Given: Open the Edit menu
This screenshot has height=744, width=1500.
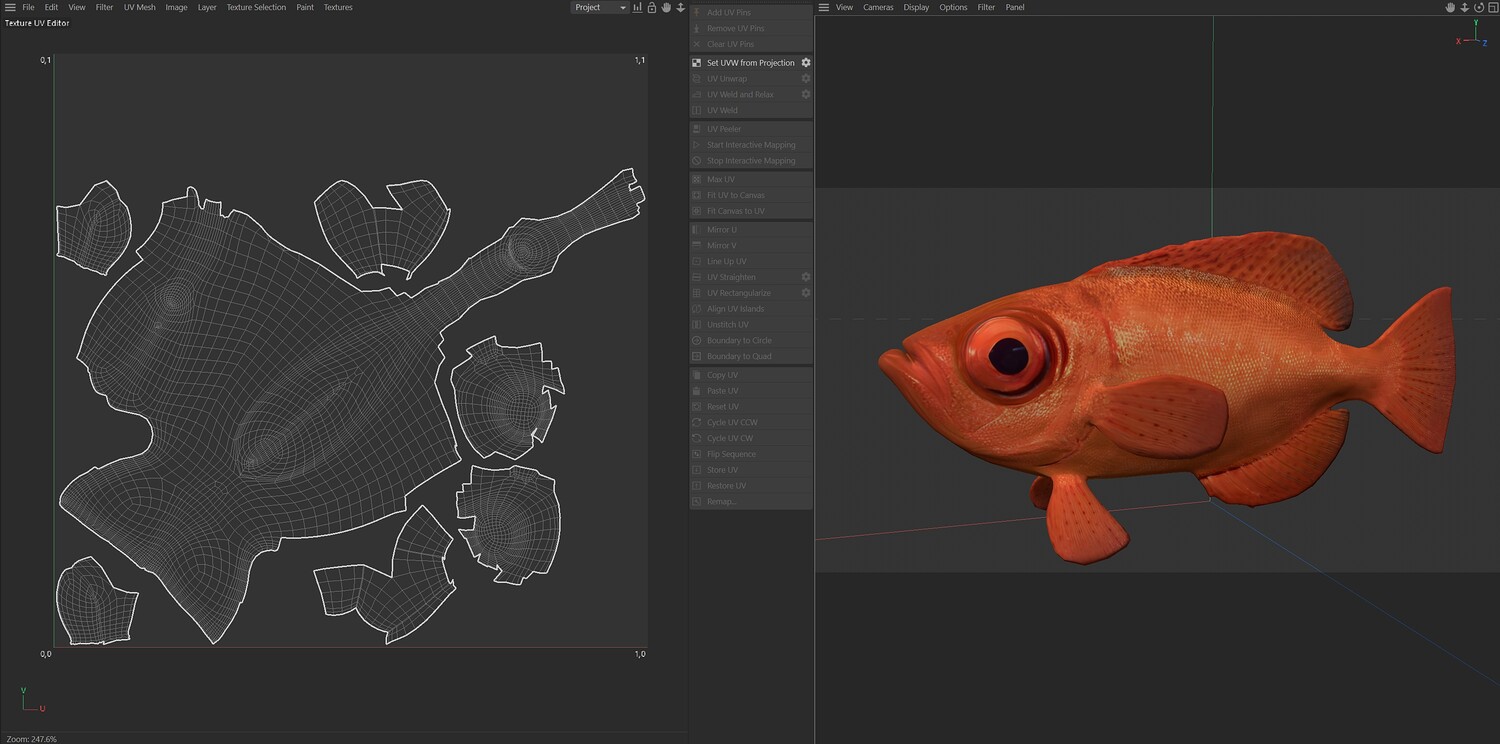Looking at the screenshot, I should (51, 7).
